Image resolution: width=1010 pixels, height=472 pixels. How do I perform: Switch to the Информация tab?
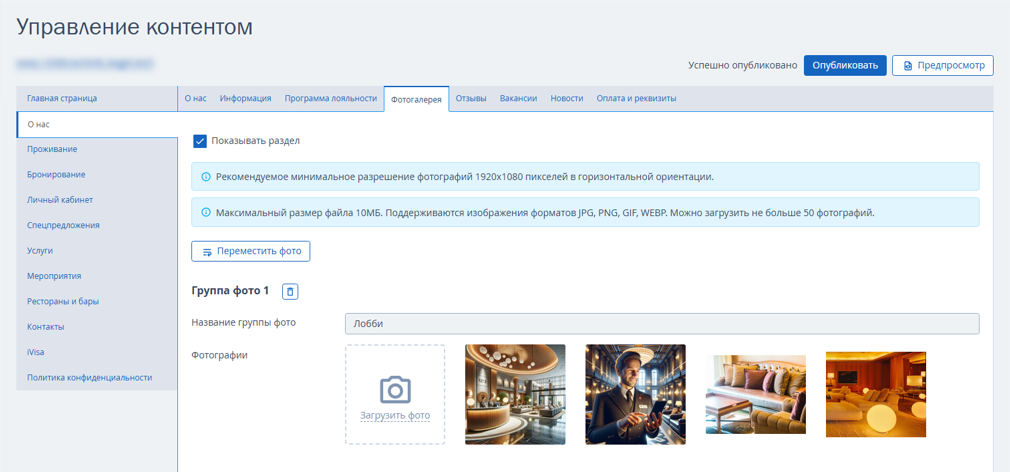coord(245,99)
